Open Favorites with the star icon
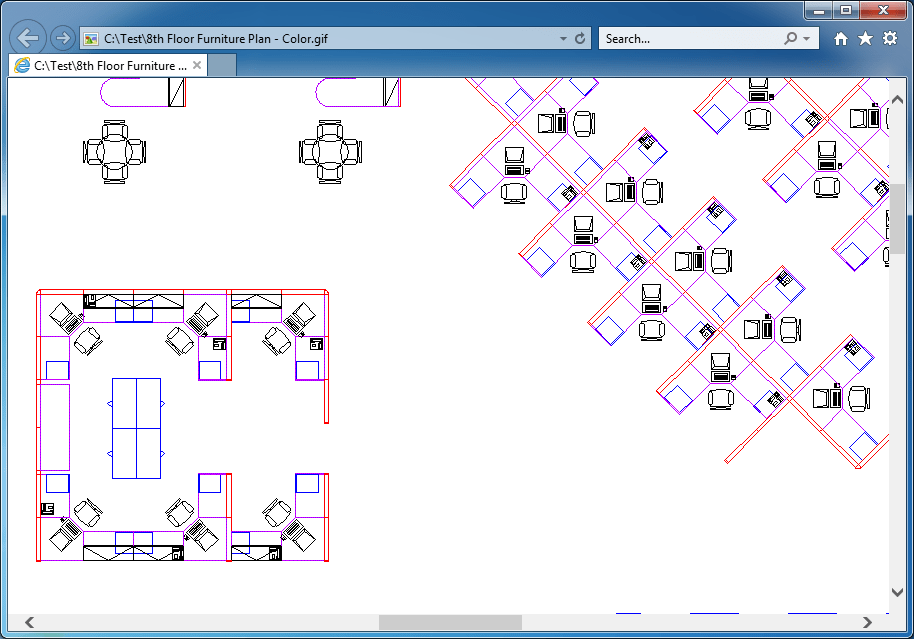This screenshot has height=639, width=914. 866,38
